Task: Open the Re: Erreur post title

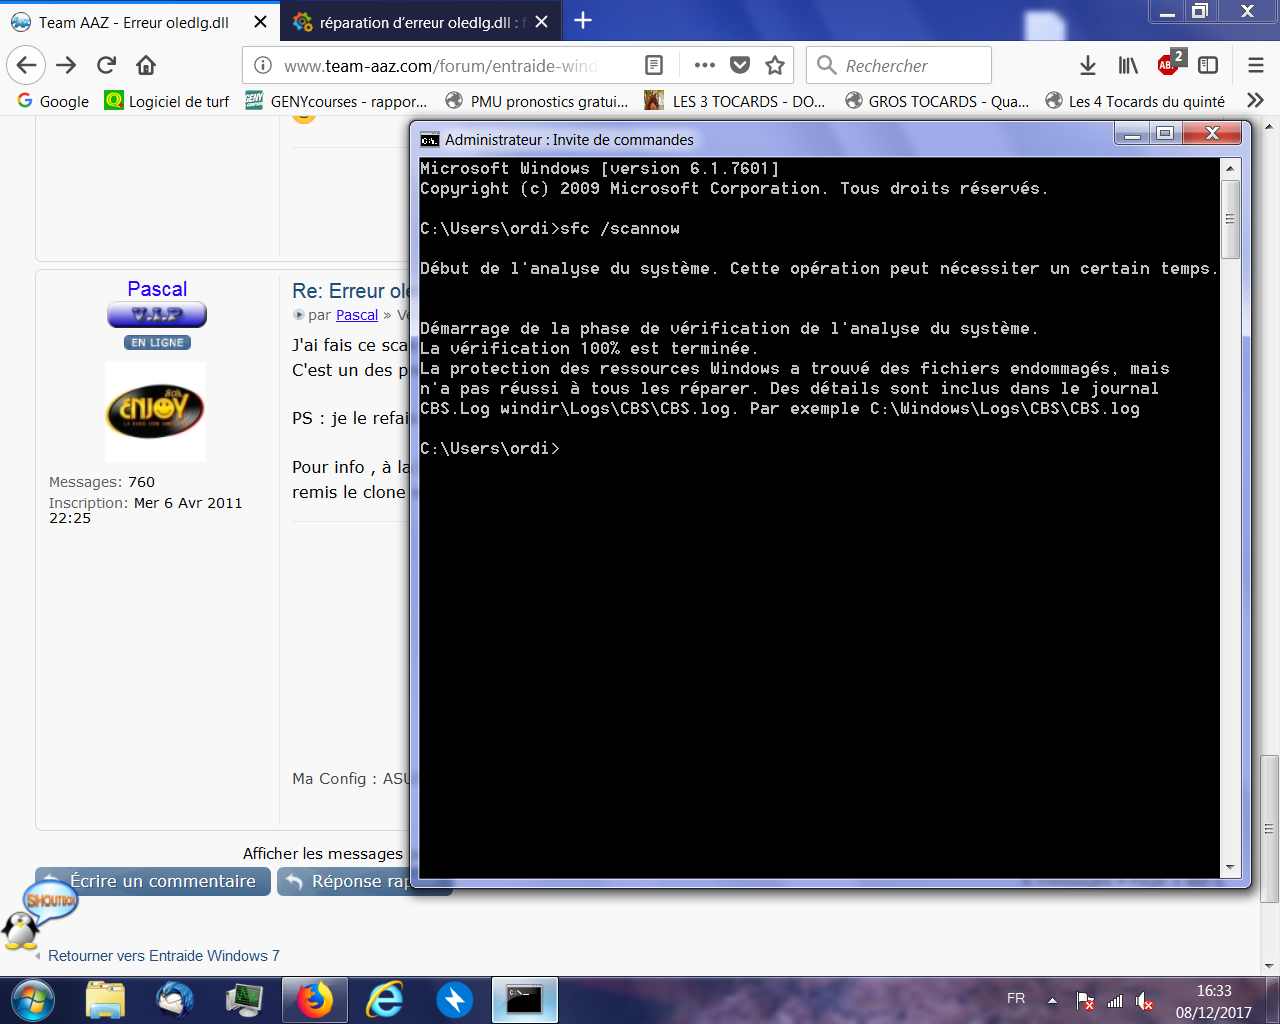Action: pos(351,291)
